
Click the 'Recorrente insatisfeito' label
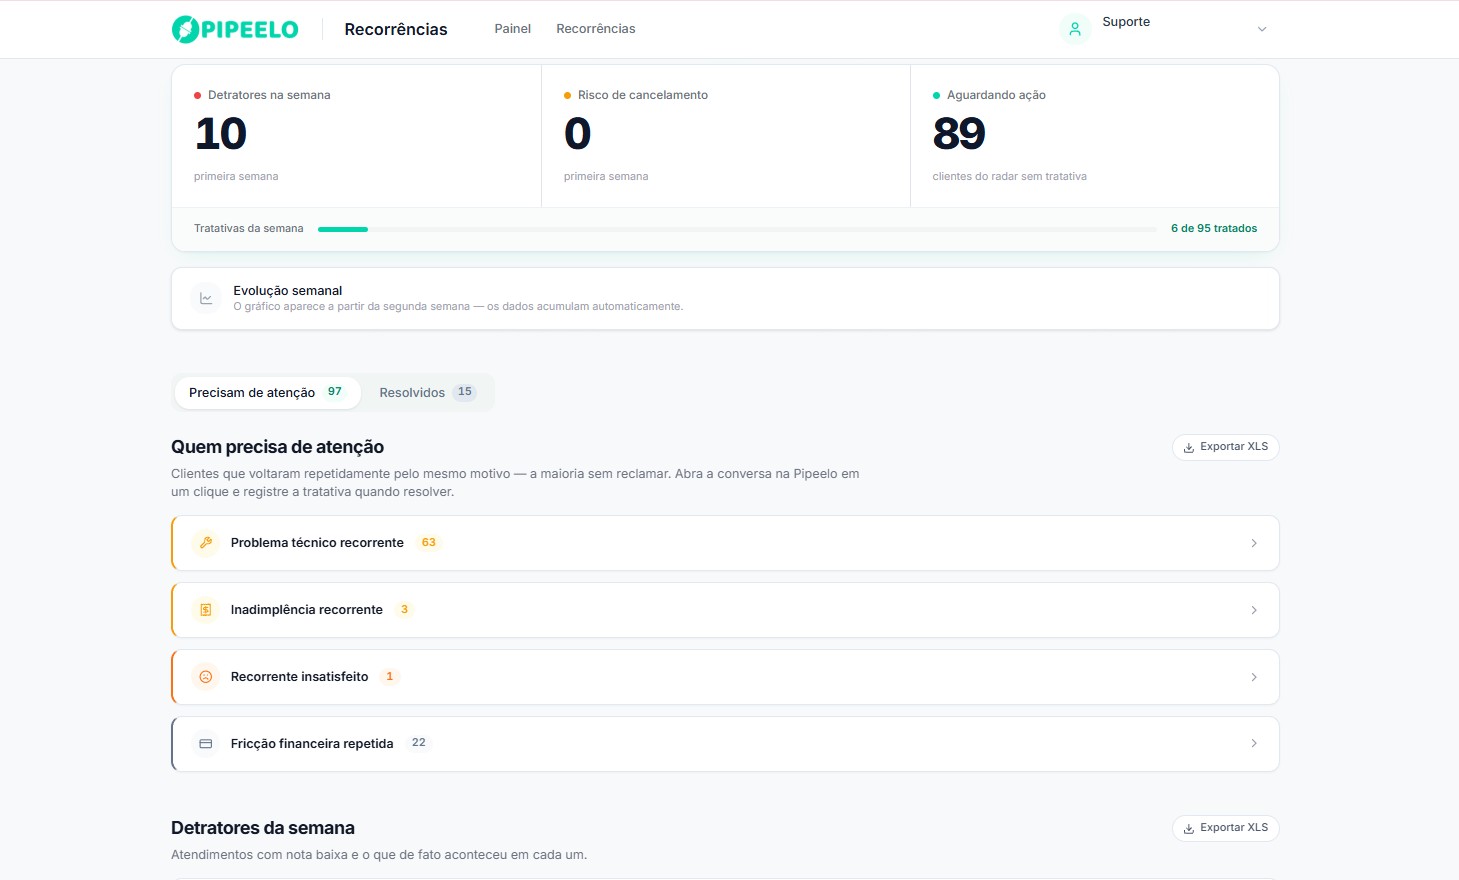click(299, 677)
